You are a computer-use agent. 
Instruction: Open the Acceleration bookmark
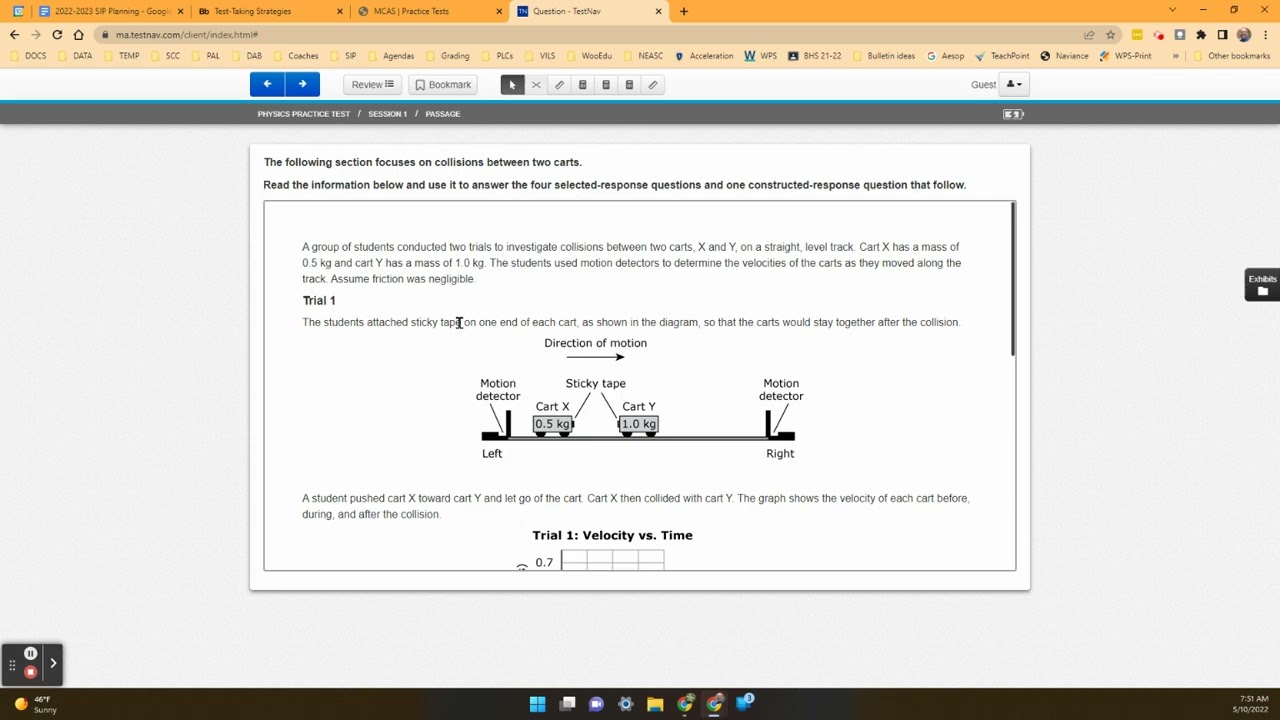click(704, 56)
